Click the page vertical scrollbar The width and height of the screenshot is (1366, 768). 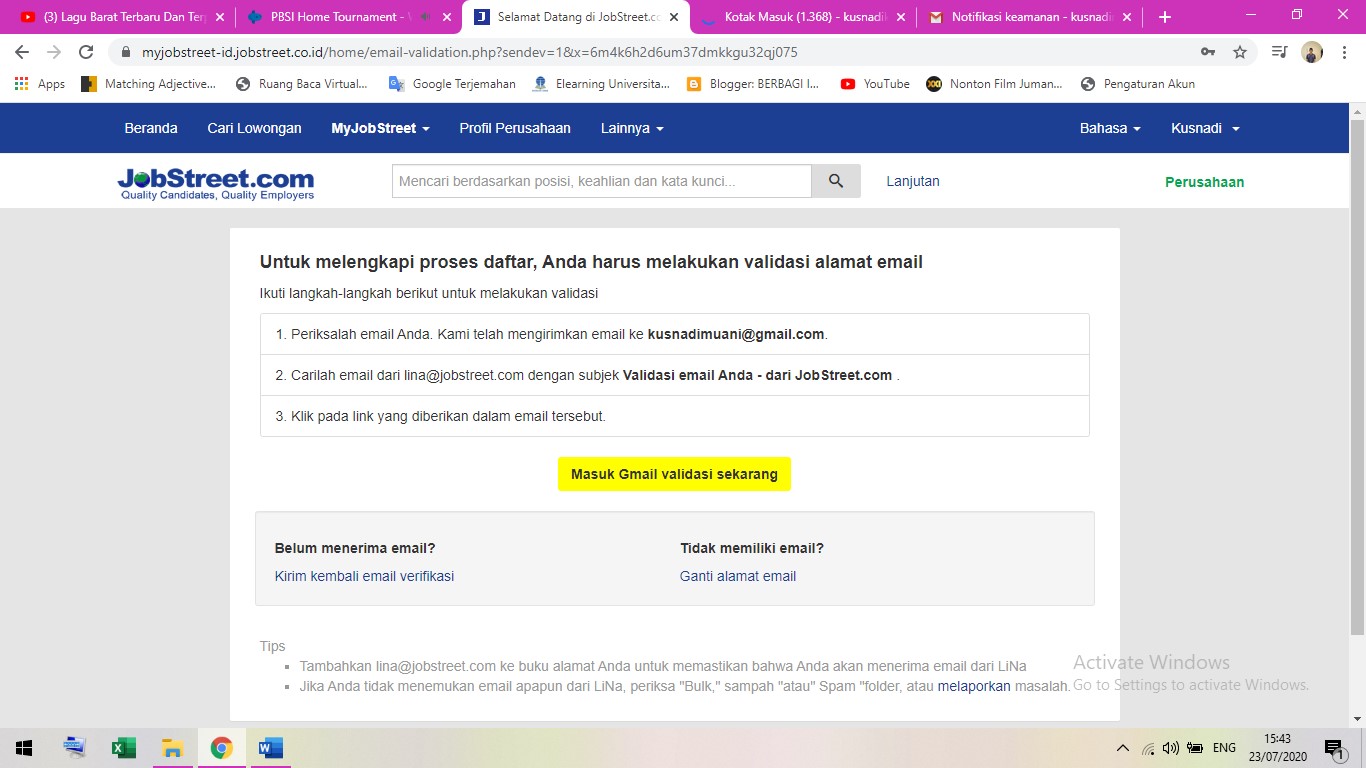click(1357, 376)
